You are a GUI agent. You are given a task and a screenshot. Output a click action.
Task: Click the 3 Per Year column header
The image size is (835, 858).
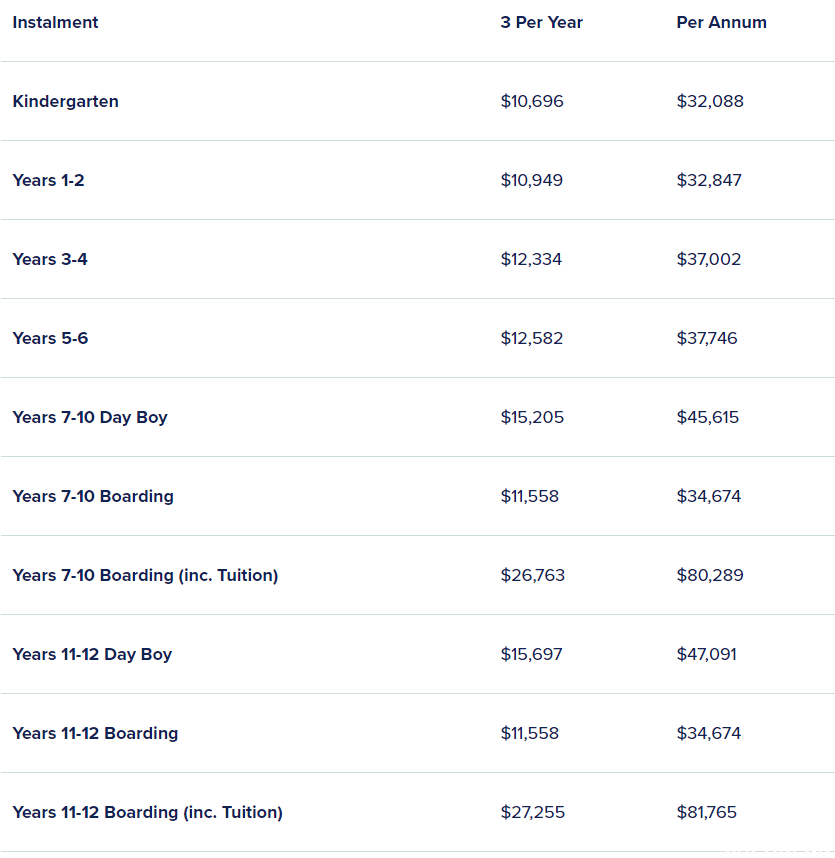pyautogui.click(x=541, y=22)
